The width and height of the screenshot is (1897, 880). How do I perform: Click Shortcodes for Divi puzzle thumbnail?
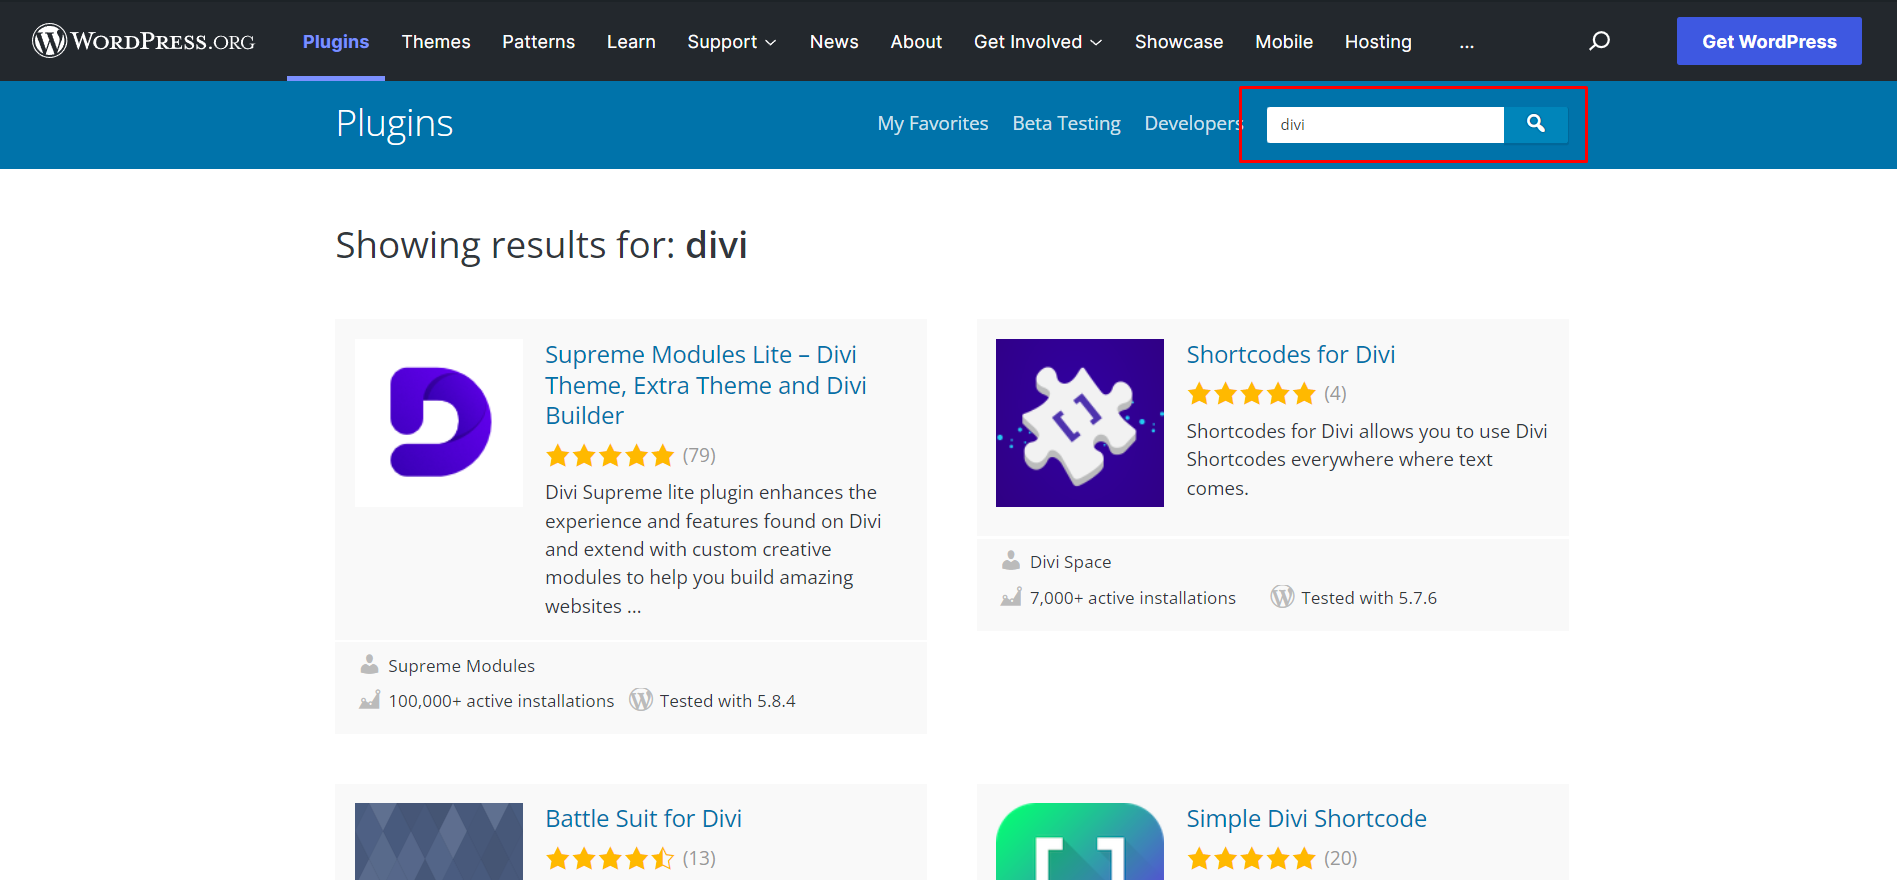[1080, 422]
